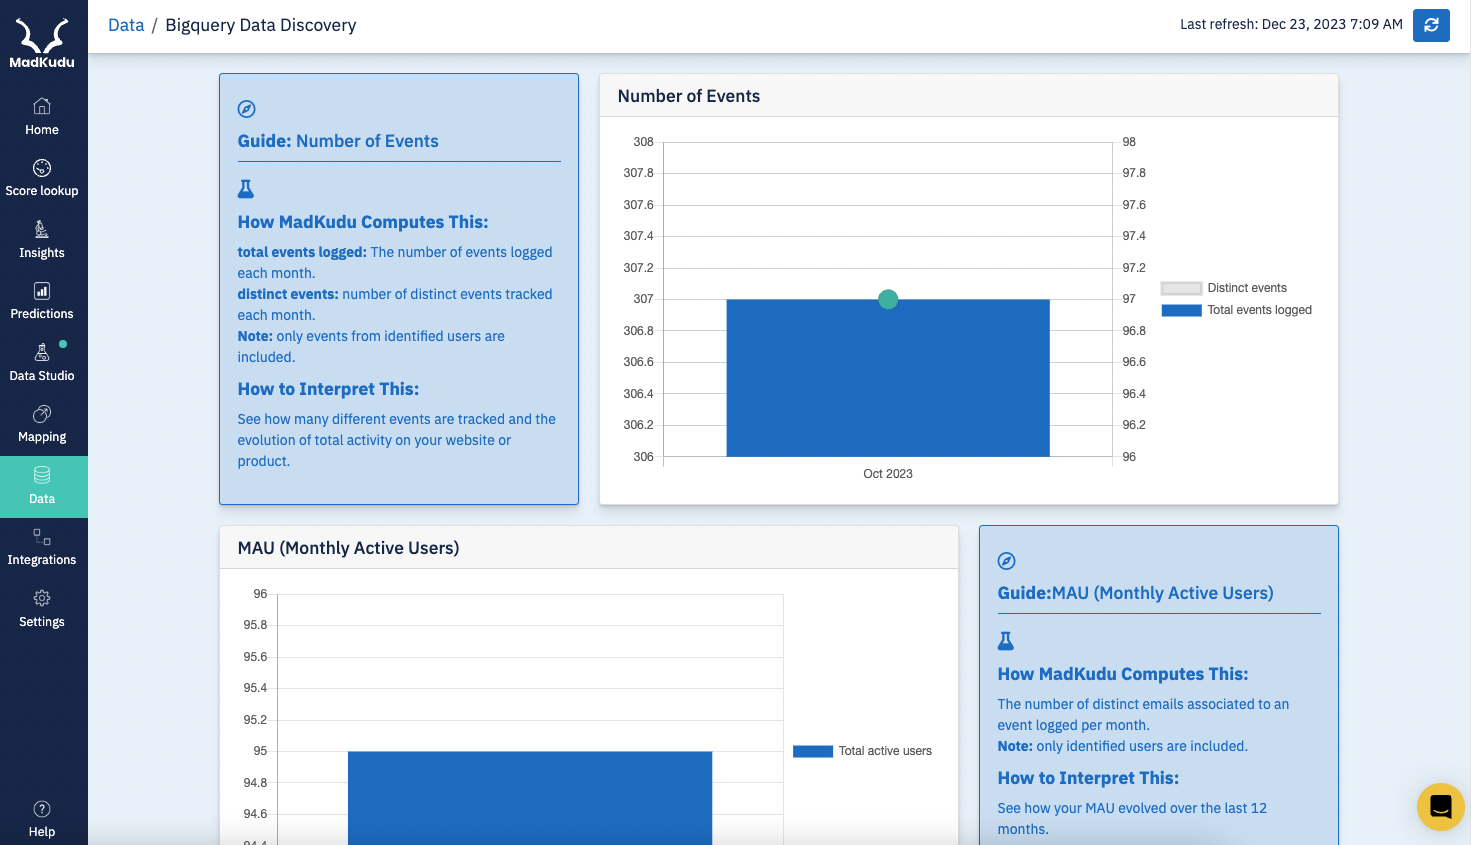This screenshot has height=845, width=1471.
Task: Click the 'Number of Events' chart title
Action: (x=689, y=96)
